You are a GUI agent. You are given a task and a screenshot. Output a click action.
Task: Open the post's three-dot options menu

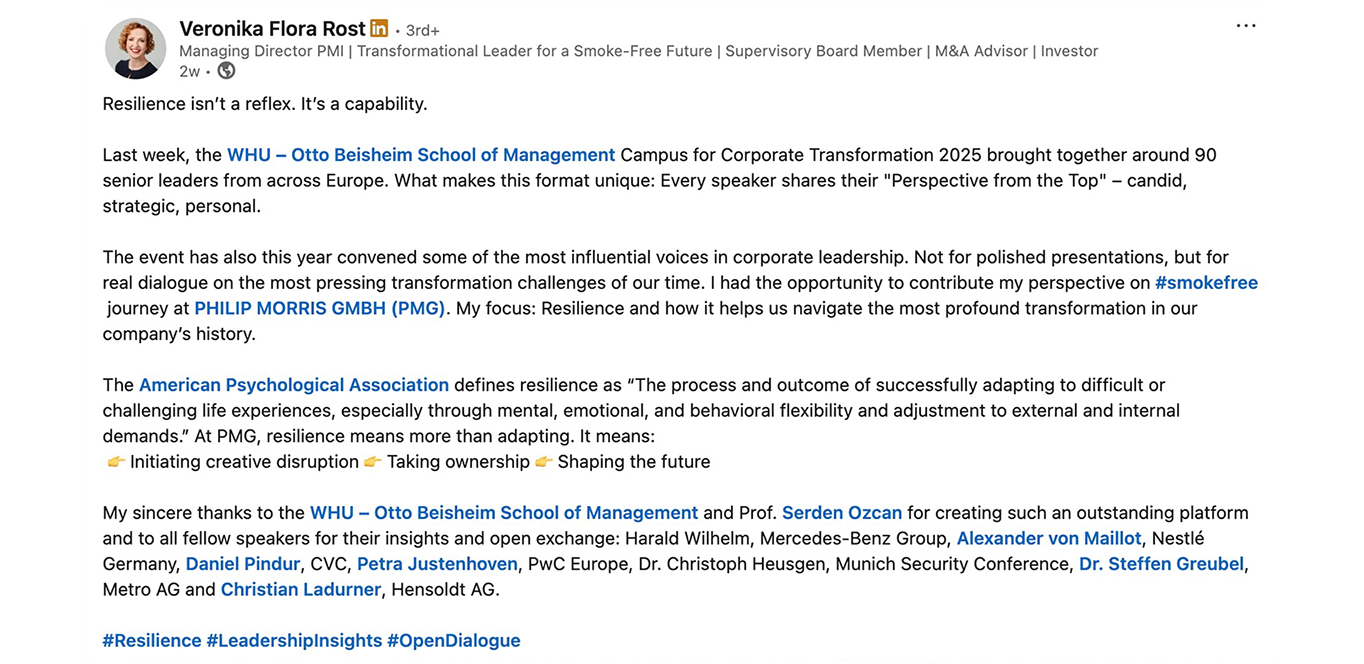pos(1245,26)
